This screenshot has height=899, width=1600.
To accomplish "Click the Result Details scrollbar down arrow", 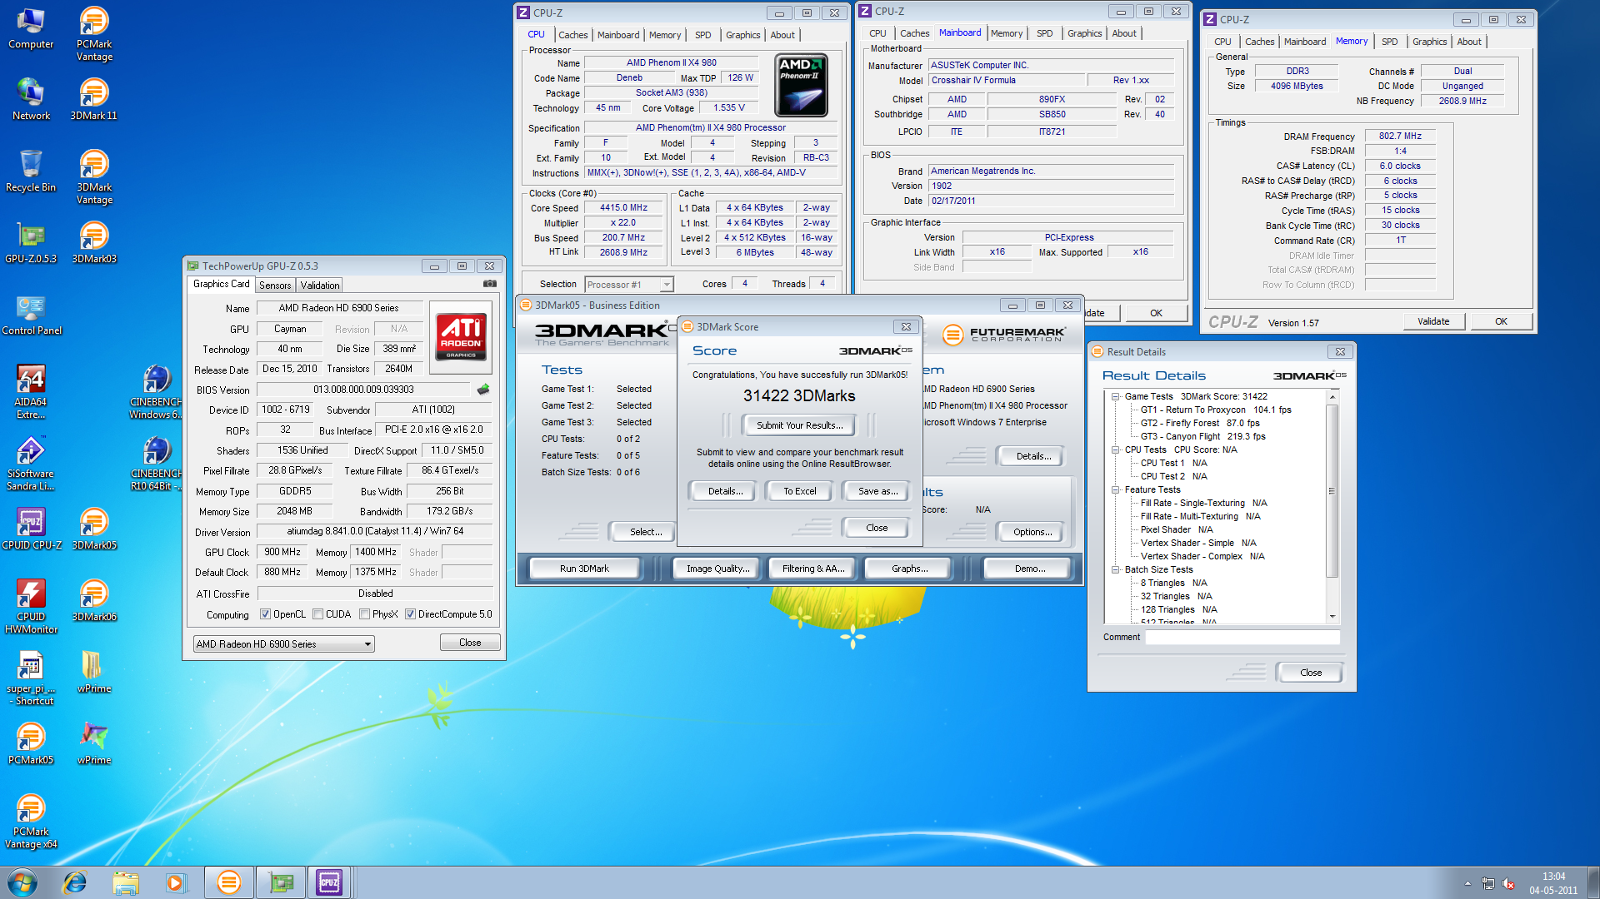I will [x=1332, y=616].
